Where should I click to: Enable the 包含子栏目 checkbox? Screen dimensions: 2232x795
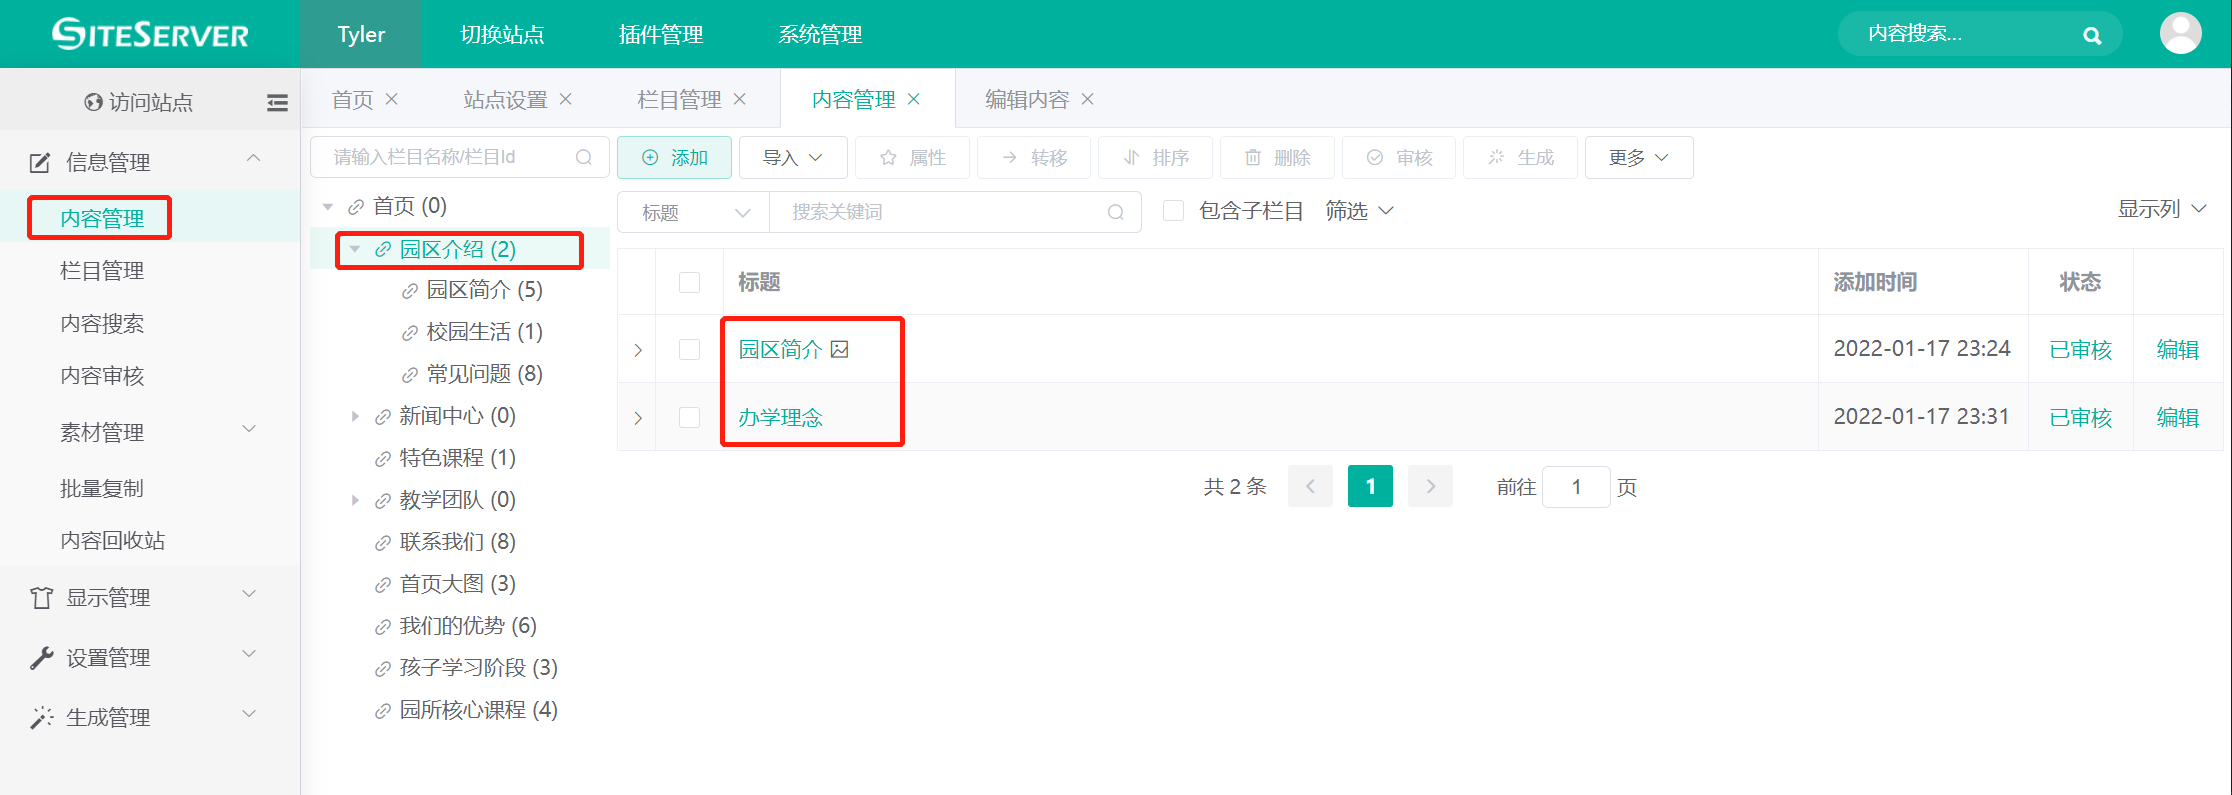(x=1174, y=211)
